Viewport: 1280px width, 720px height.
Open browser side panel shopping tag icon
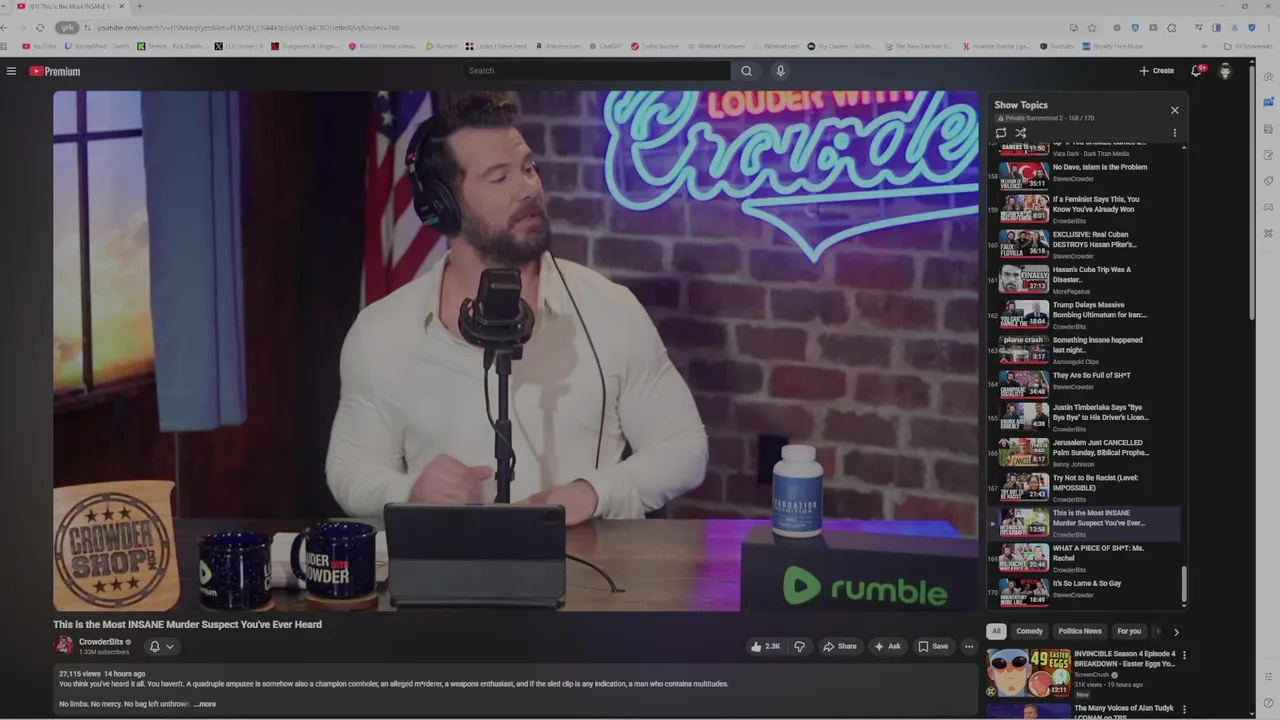point(1268,181)
